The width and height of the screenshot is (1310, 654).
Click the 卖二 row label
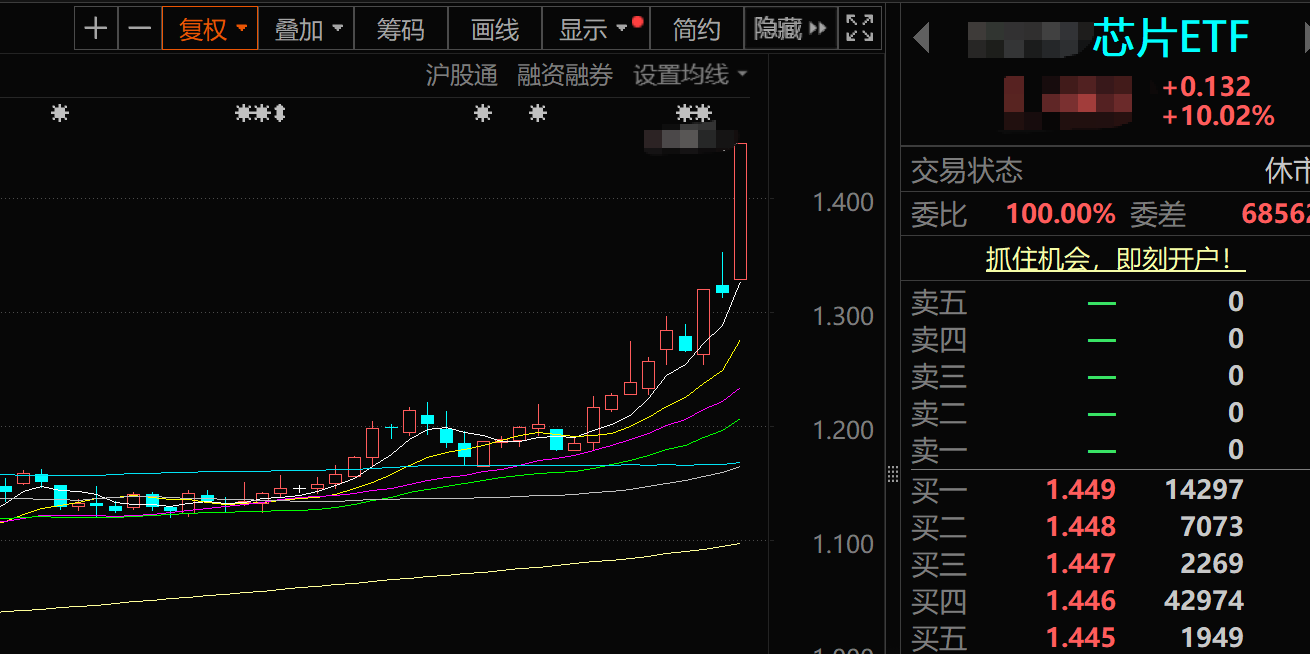[x=939, y=413]
